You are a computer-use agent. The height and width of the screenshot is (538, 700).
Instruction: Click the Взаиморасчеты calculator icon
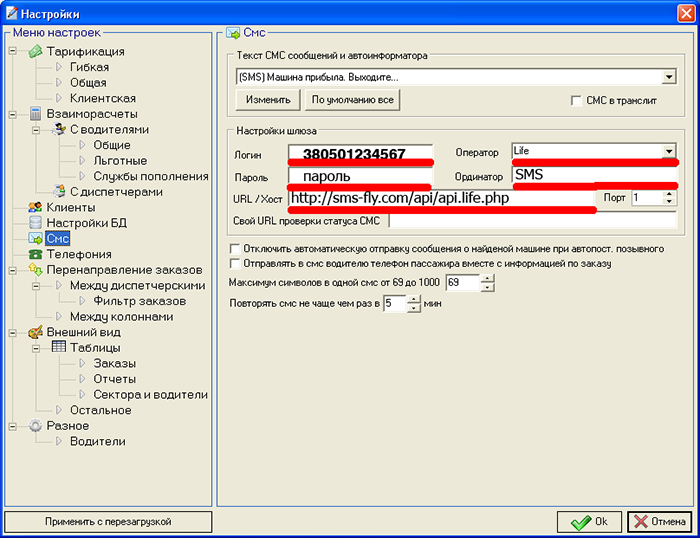(35, 114)
